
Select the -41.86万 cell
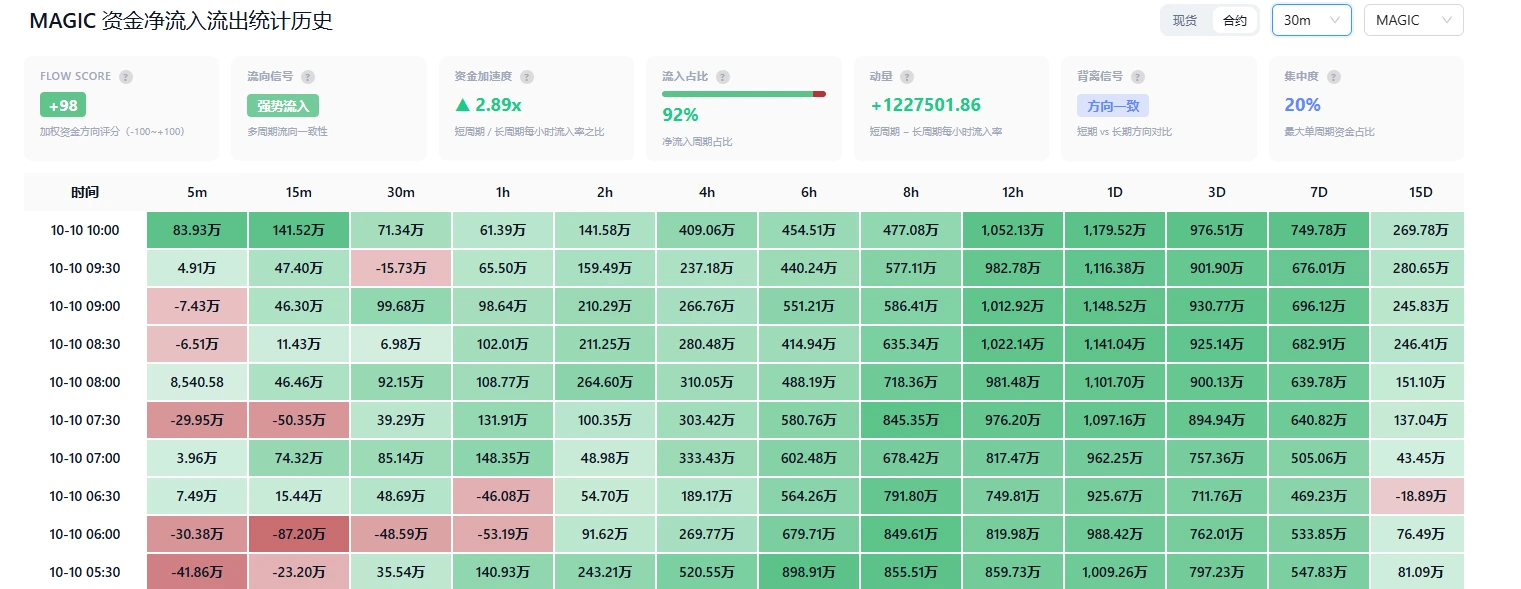click(197, 572)
